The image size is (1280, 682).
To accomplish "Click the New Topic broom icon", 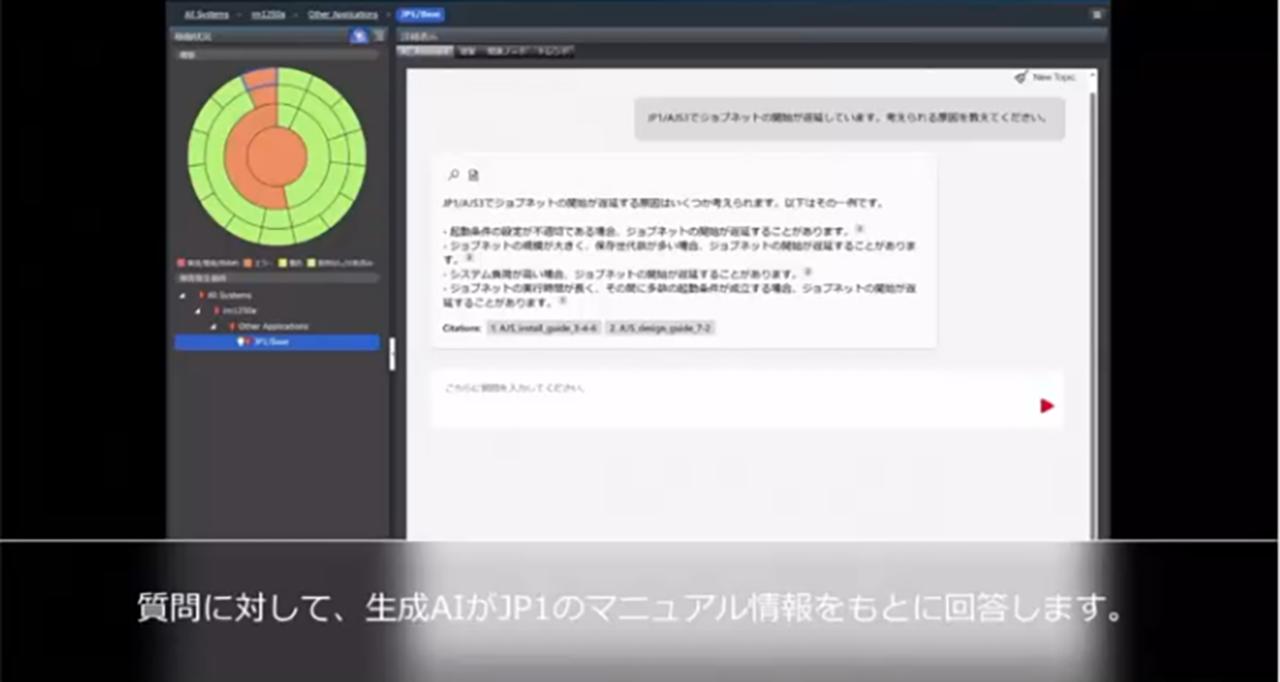I will coord(1021,77).
